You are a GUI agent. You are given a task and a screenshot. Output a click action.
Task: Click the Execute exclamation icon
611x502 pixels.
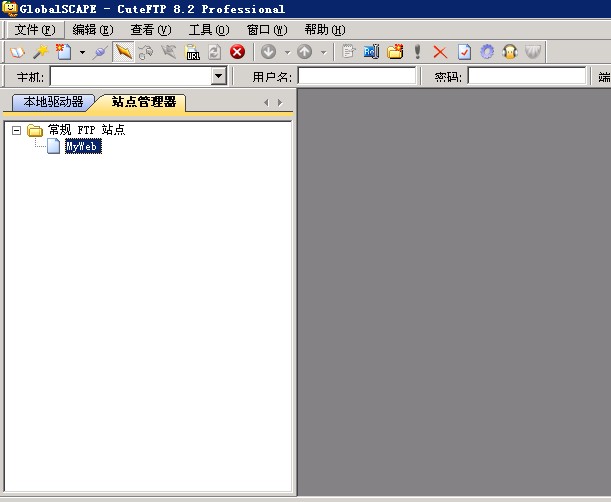(x=417, y=52)
